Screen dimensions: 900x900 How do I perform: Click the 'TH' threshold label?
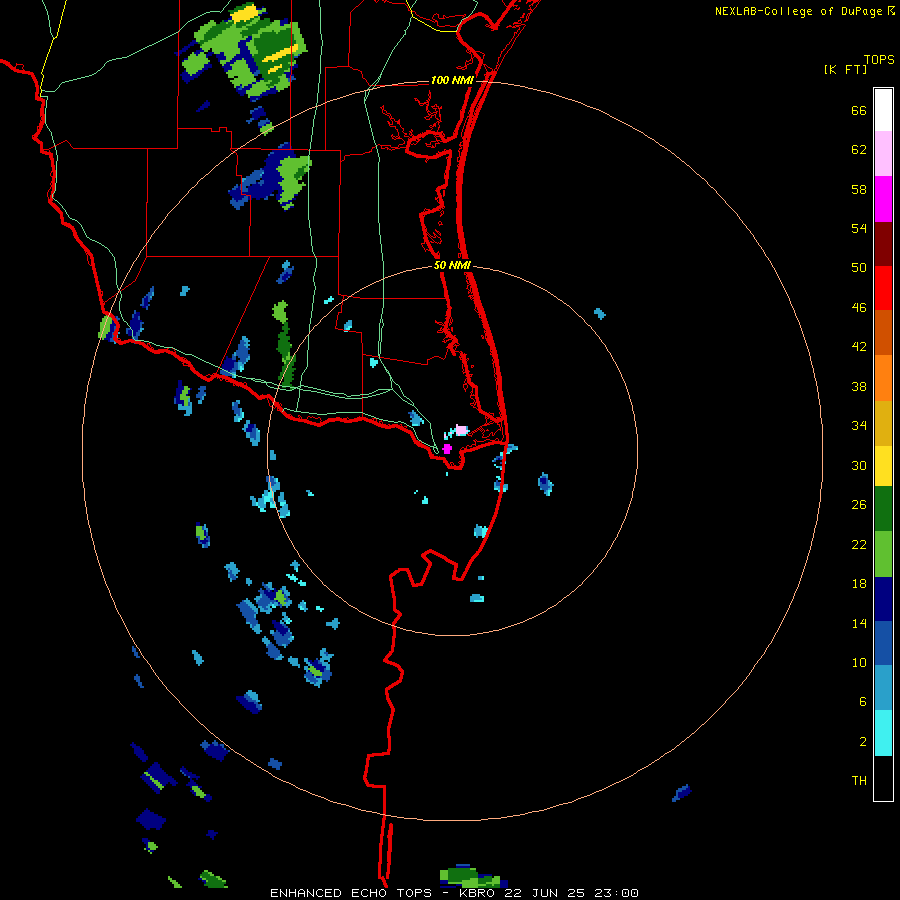(859, 781)
